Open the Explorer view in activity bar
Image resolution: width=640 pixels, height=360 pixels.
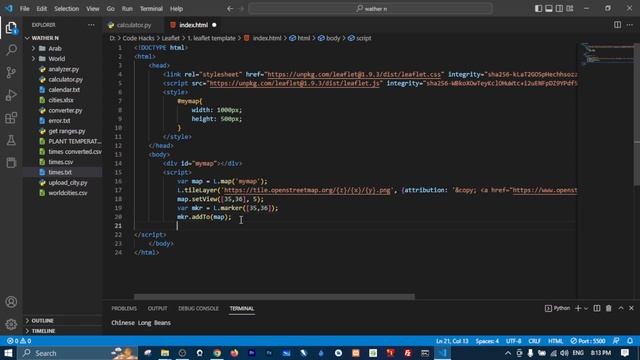[11, 28]
